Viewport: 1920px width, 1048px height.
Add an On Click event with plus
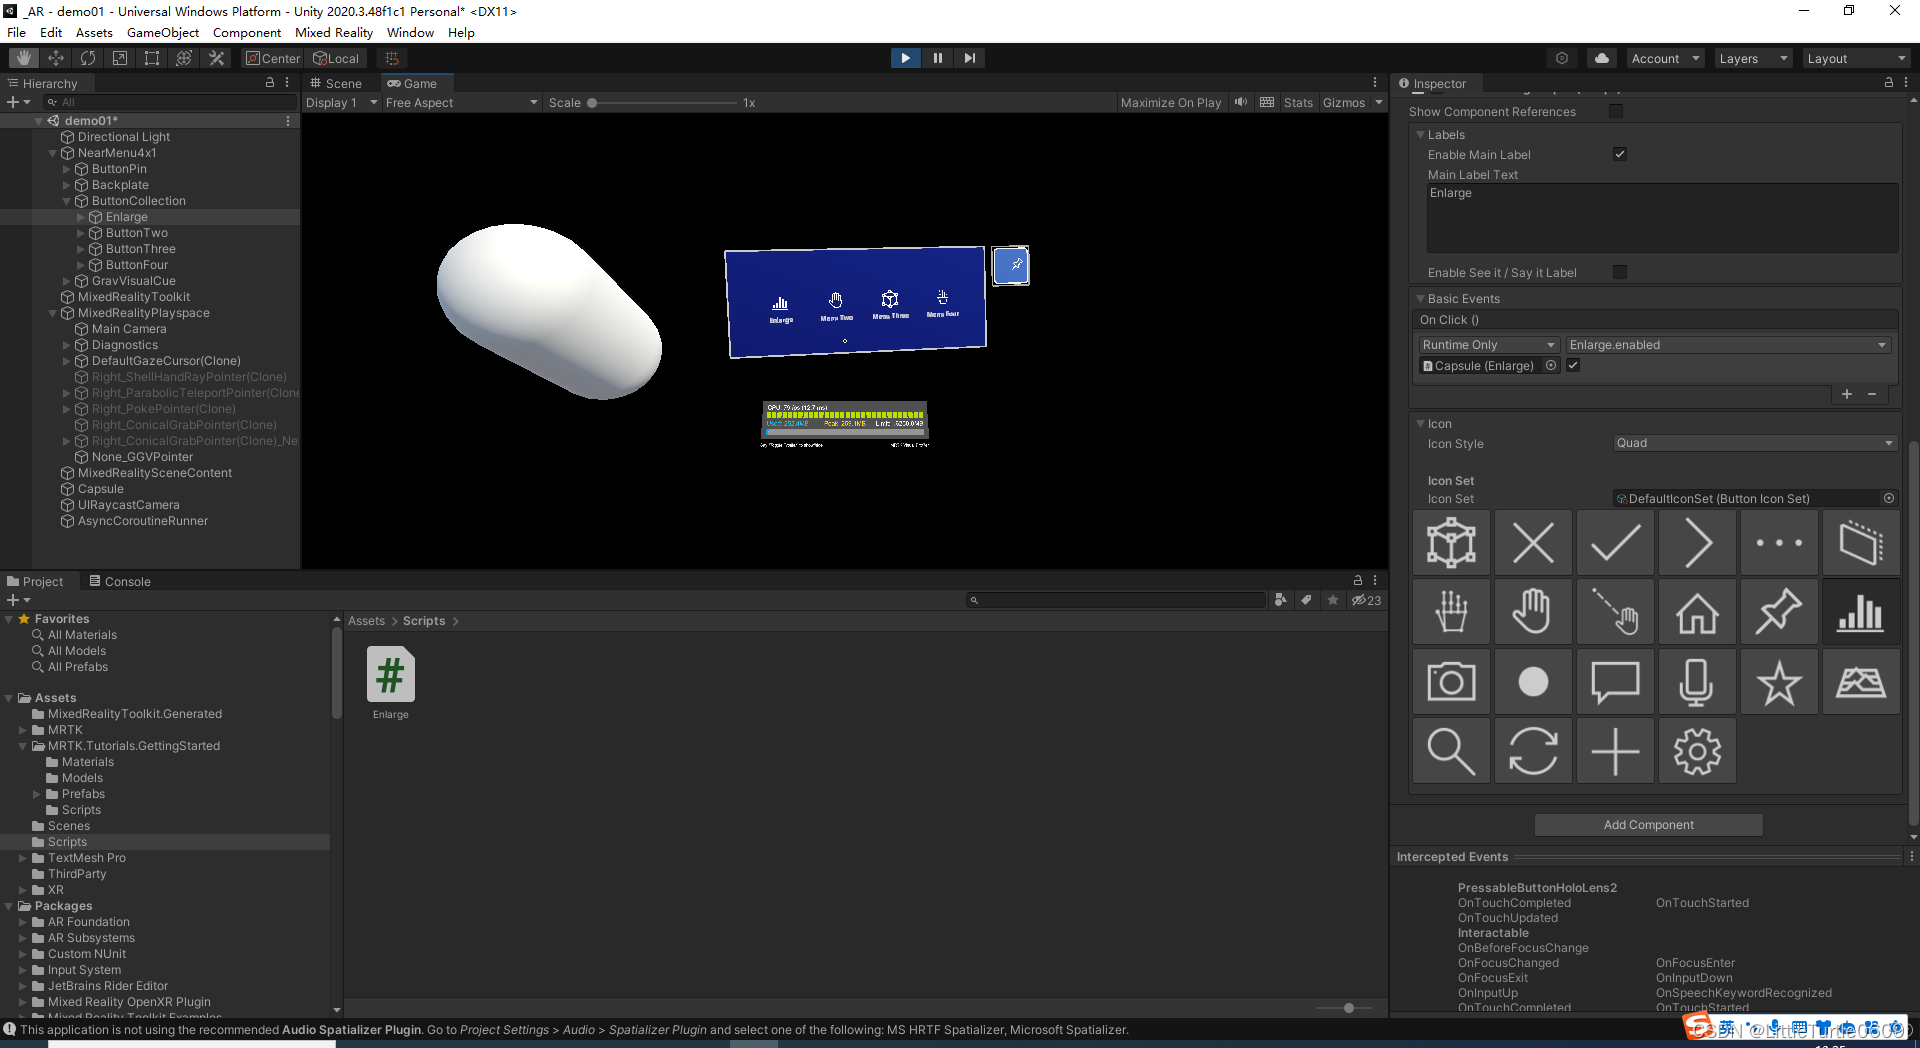(1847, 394)
